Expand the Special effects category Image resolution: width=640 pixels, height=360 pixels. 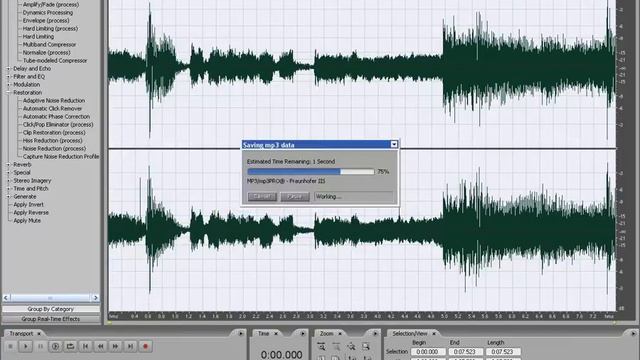click(x=8, y=173)
